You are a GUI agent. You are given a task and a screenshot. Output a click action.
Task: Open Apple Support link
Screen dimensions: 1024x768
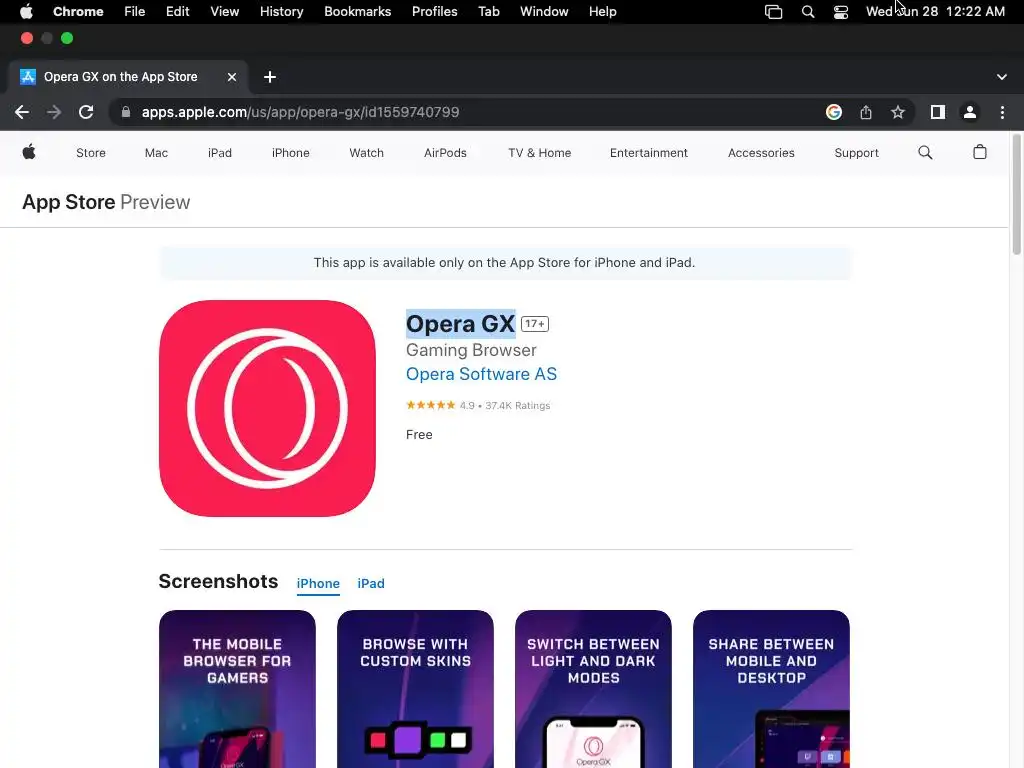[856, 153]
